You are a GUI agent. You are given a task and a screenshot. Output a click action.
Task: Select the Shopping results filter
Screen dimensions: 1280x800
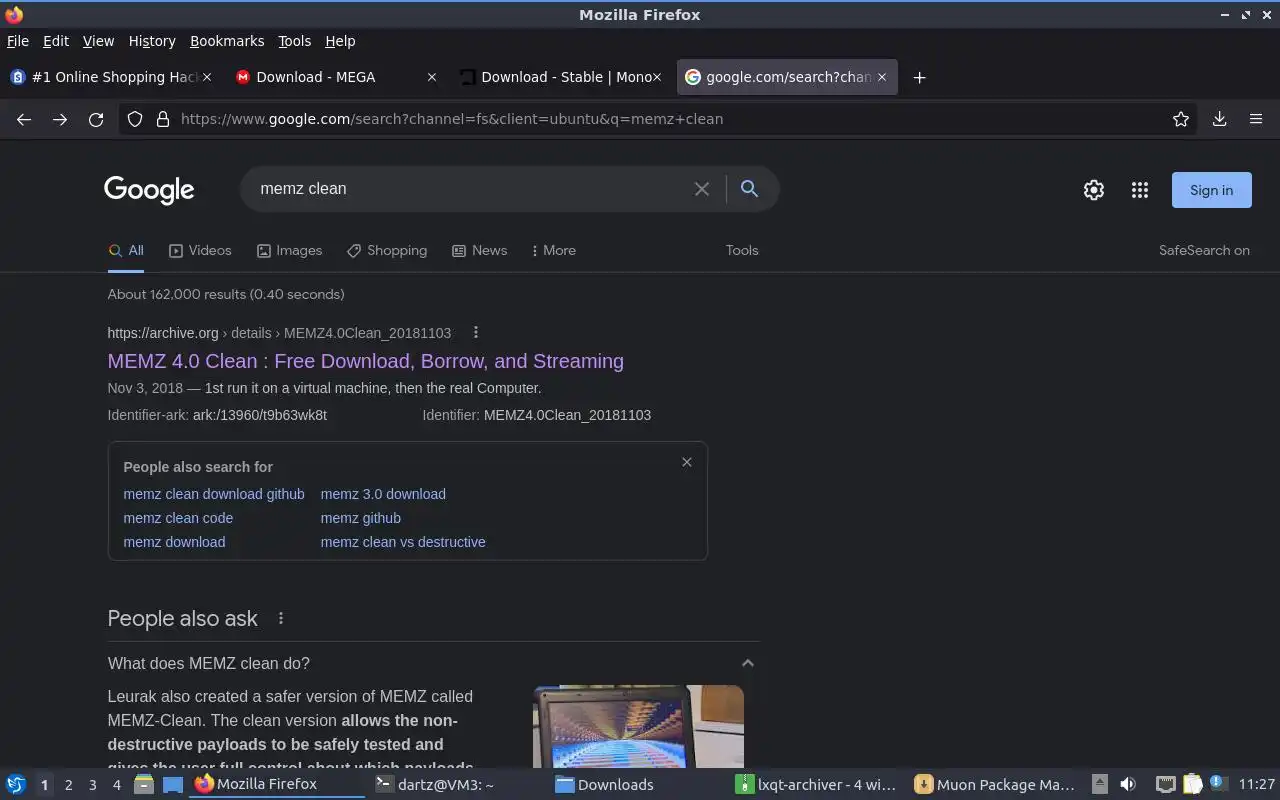[387, 251]
